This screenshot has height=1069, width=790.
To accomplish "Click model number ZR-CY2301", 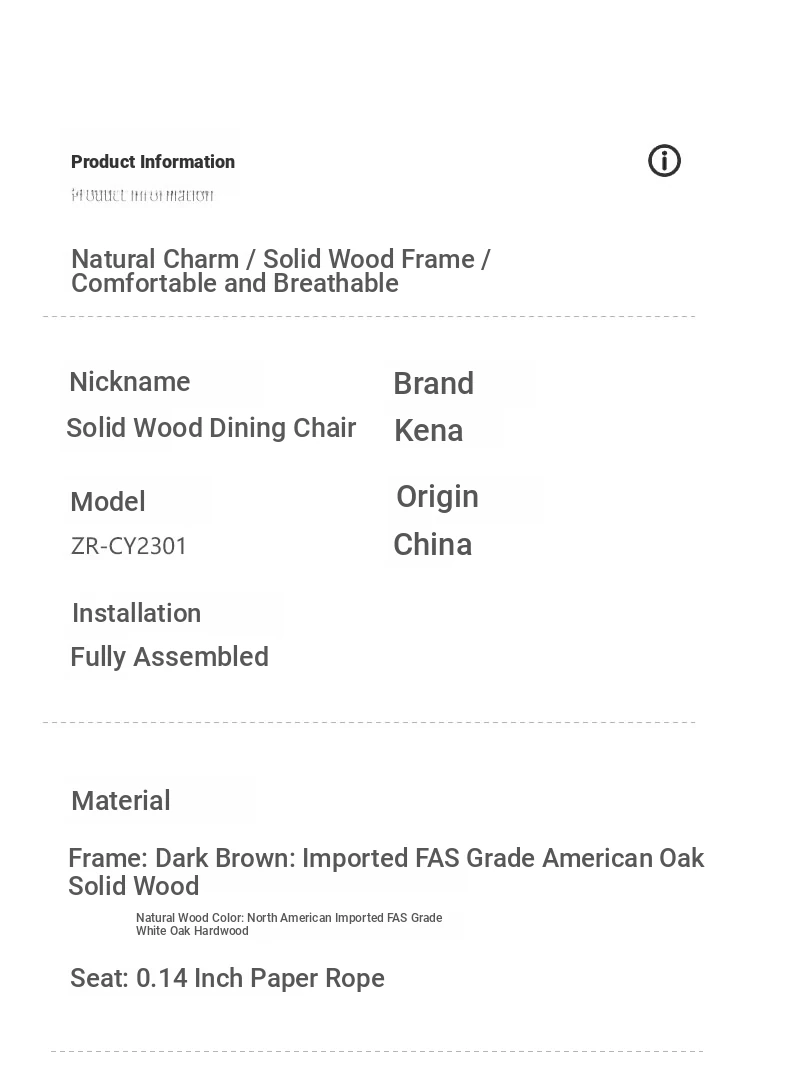I will click(x=129, y=546).
